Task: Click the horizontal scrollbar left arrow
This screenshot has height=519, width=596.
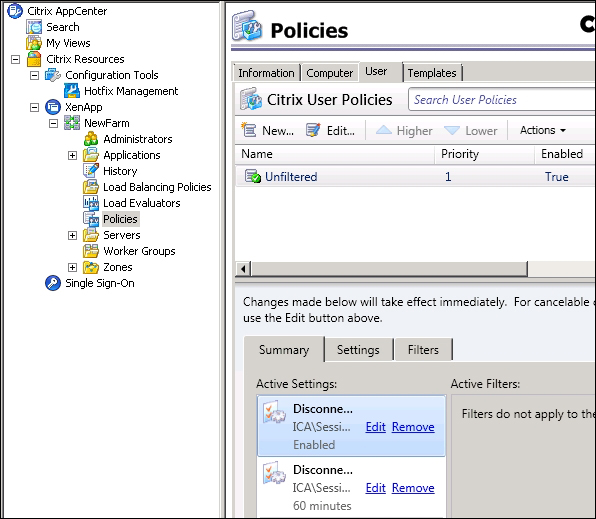Action: click(243, 269)
